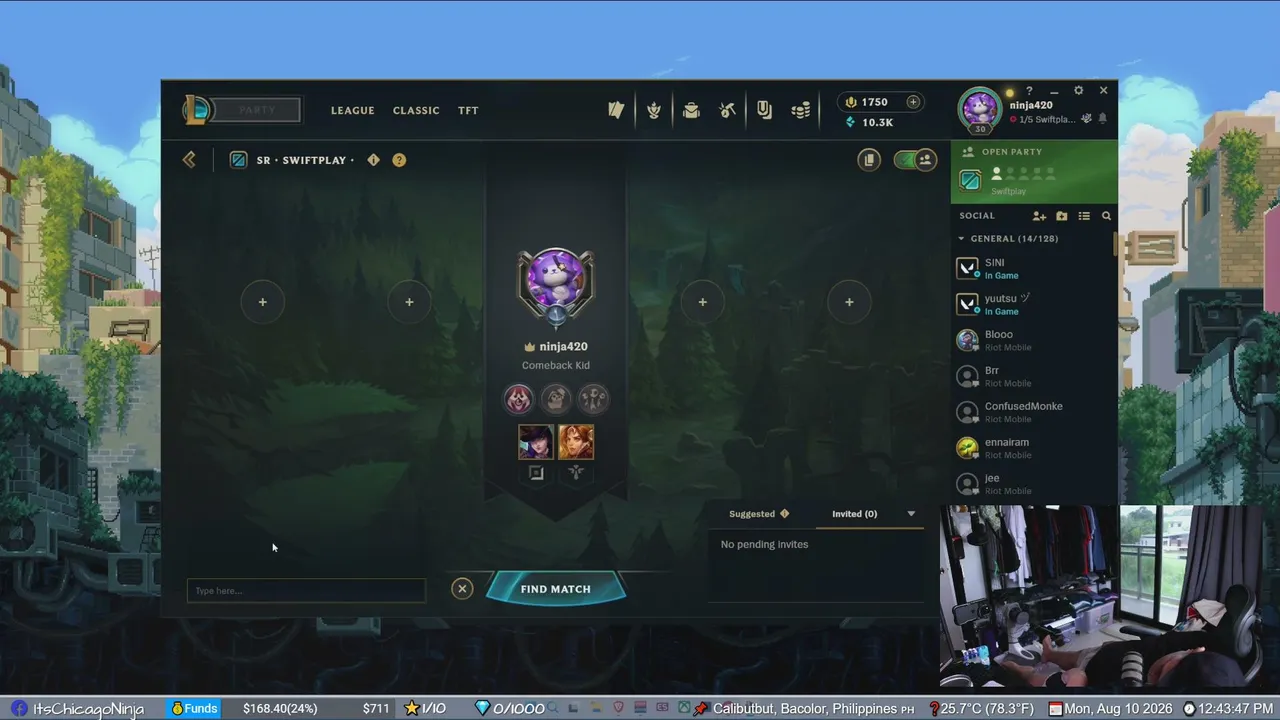Select friend ennairam in the list
This screenshot has height=720, width=1280.
[x=1034, y=448]
